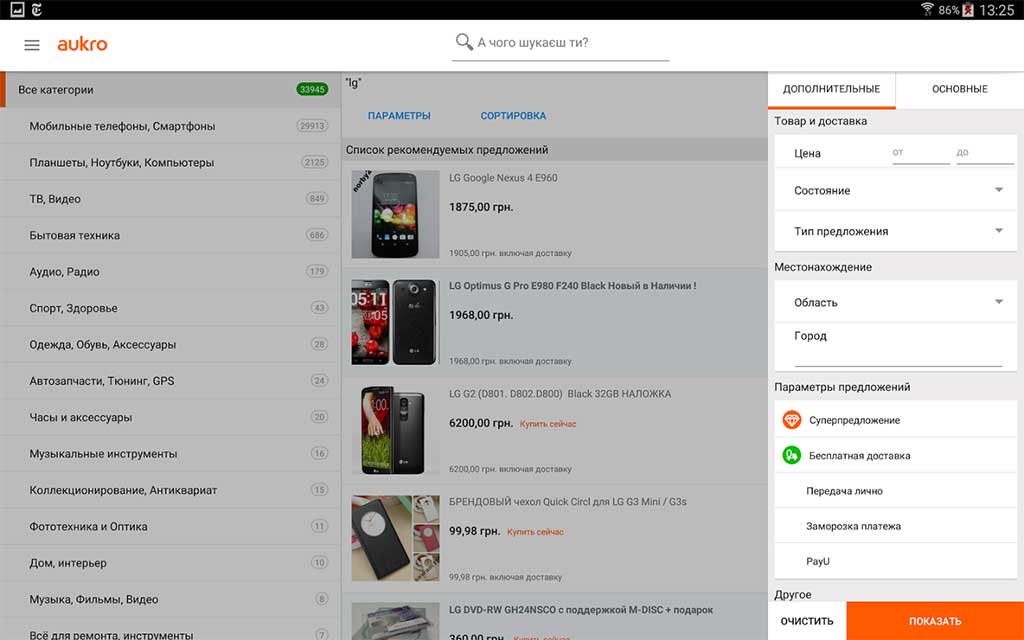Focus the price 'от' field
Image resolution: width=1024 pixels, height=640 pixels.
point(921,153)
